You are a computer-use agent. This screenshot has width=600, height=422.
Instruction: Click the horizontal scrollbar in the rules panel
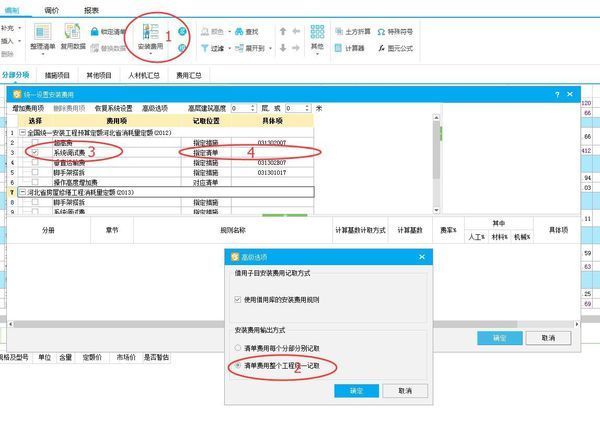click(x=265, y=324)
